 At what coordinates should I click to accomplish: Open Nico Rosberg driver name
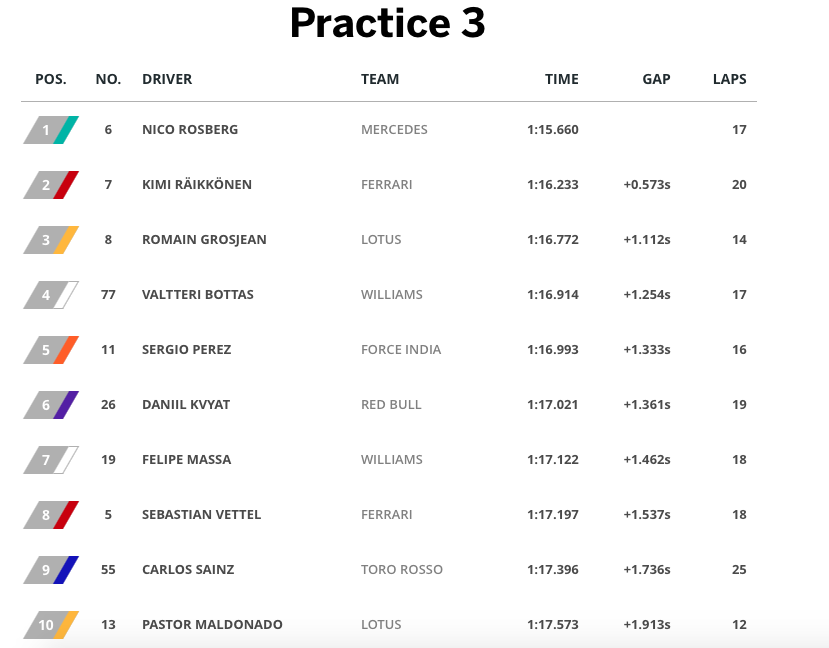190,129
